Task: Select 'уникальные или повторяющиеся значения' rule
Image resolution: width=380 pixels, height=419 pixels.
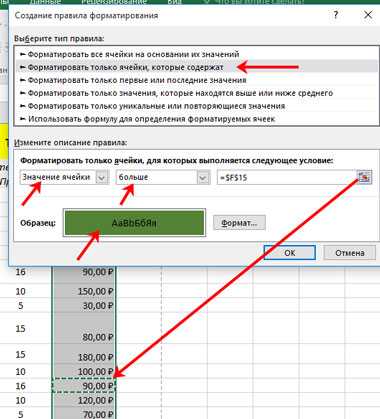Action: pyautogui.click(x=153, y=106)
